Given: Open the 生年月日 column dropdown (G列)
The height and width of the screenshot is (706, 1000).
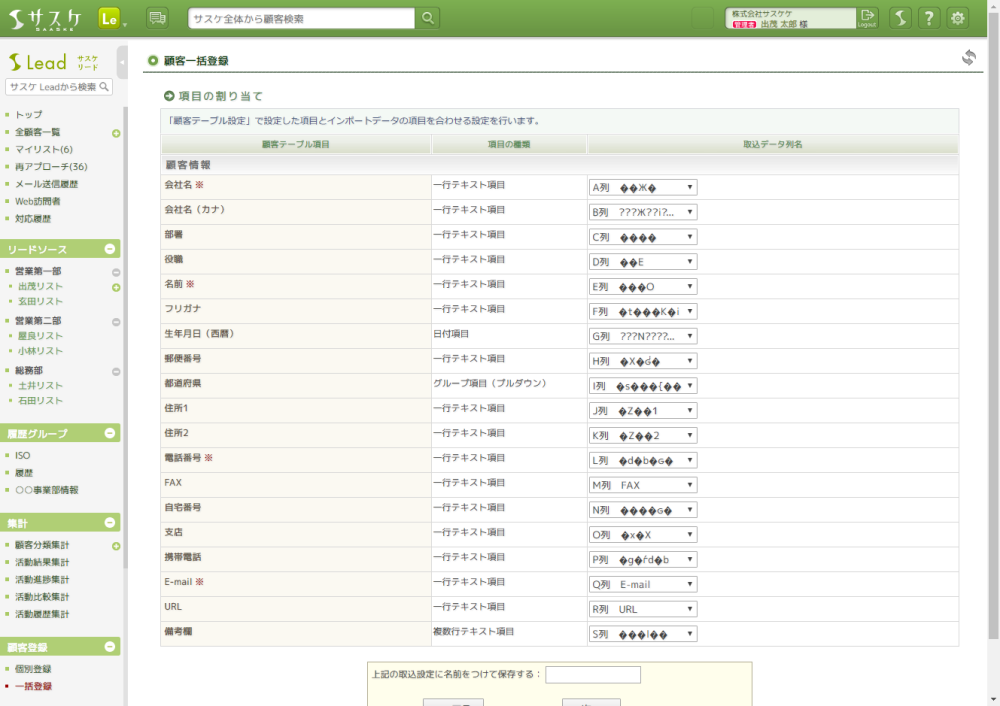Looking at the screenshot, I should click(x=643, y=336).
